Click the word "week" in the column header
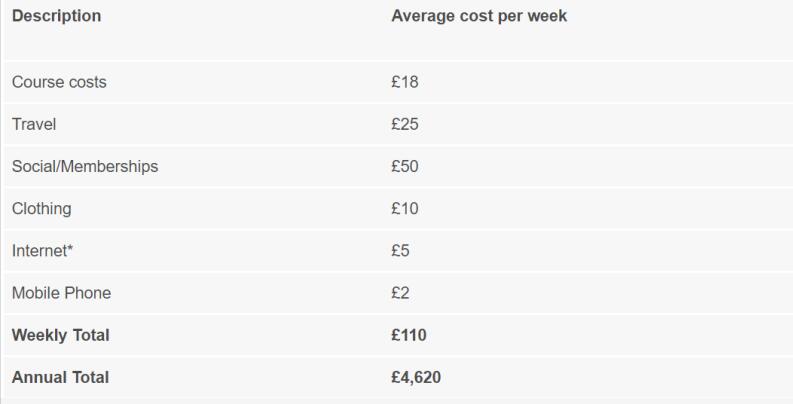Screen dimensions: 793x404 point(549,18)
